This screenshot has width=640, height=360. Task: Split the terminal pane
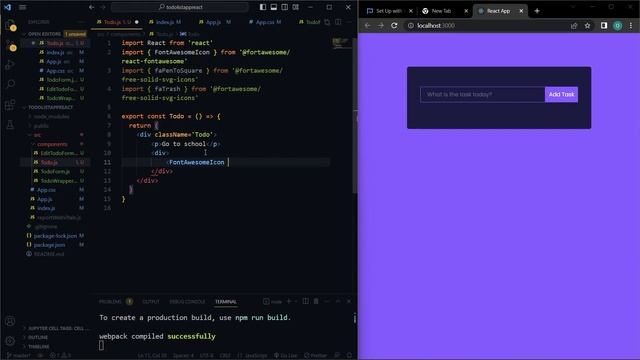(305, 301)
